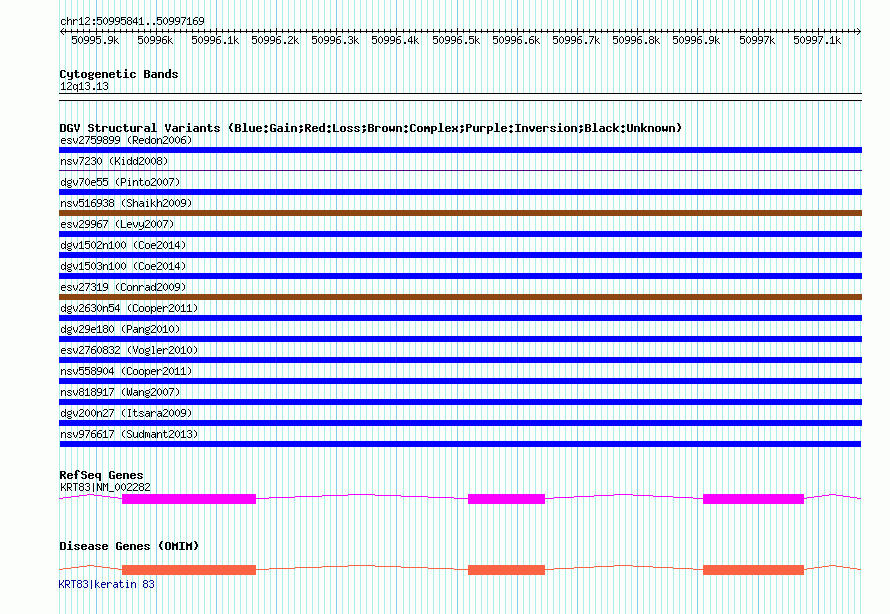This screenshot has width=890, height=614.
Task: Click the 50996k ruler tick label
Action: [x=155, y=40]
